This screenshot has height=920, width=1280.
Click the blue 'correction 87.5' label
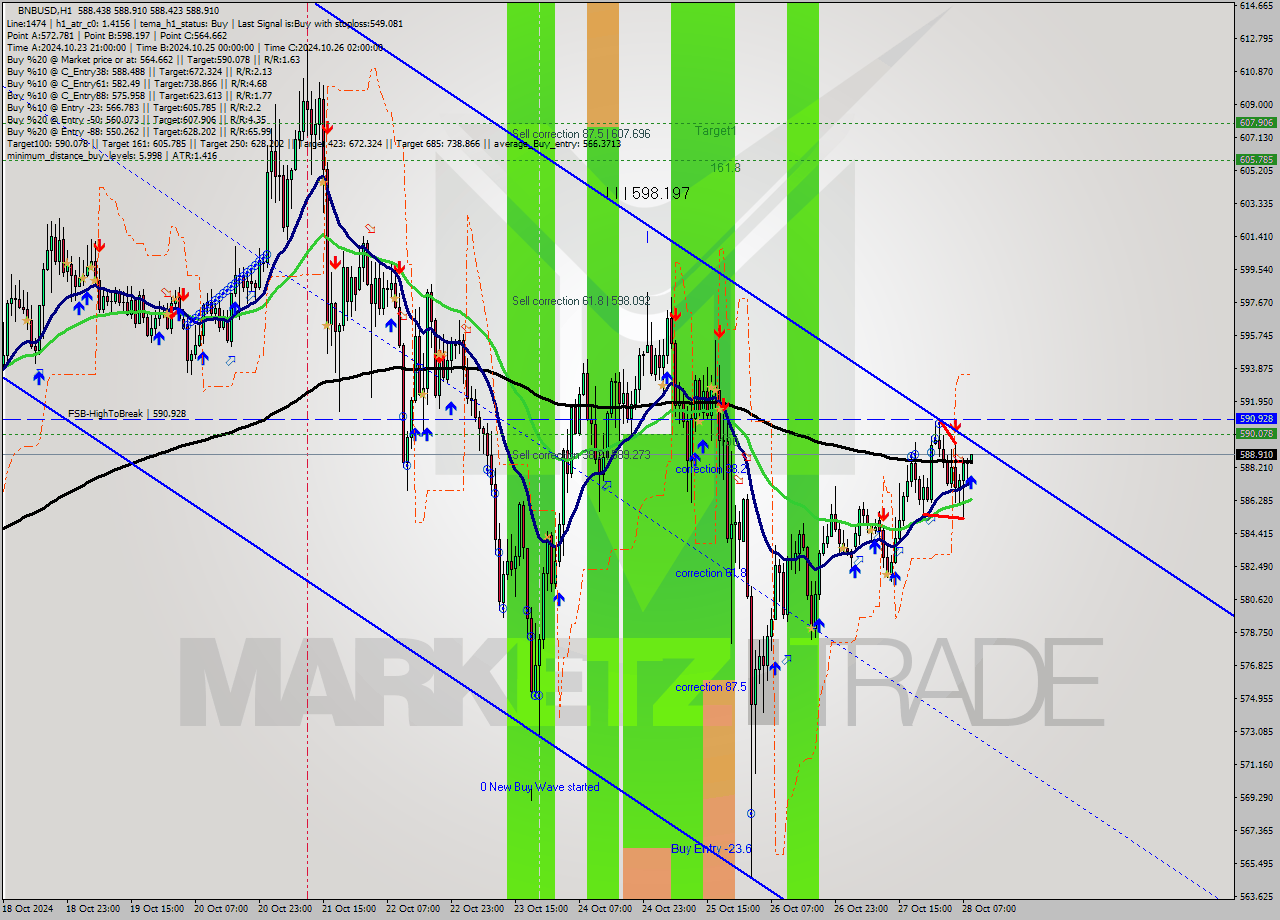711,687
